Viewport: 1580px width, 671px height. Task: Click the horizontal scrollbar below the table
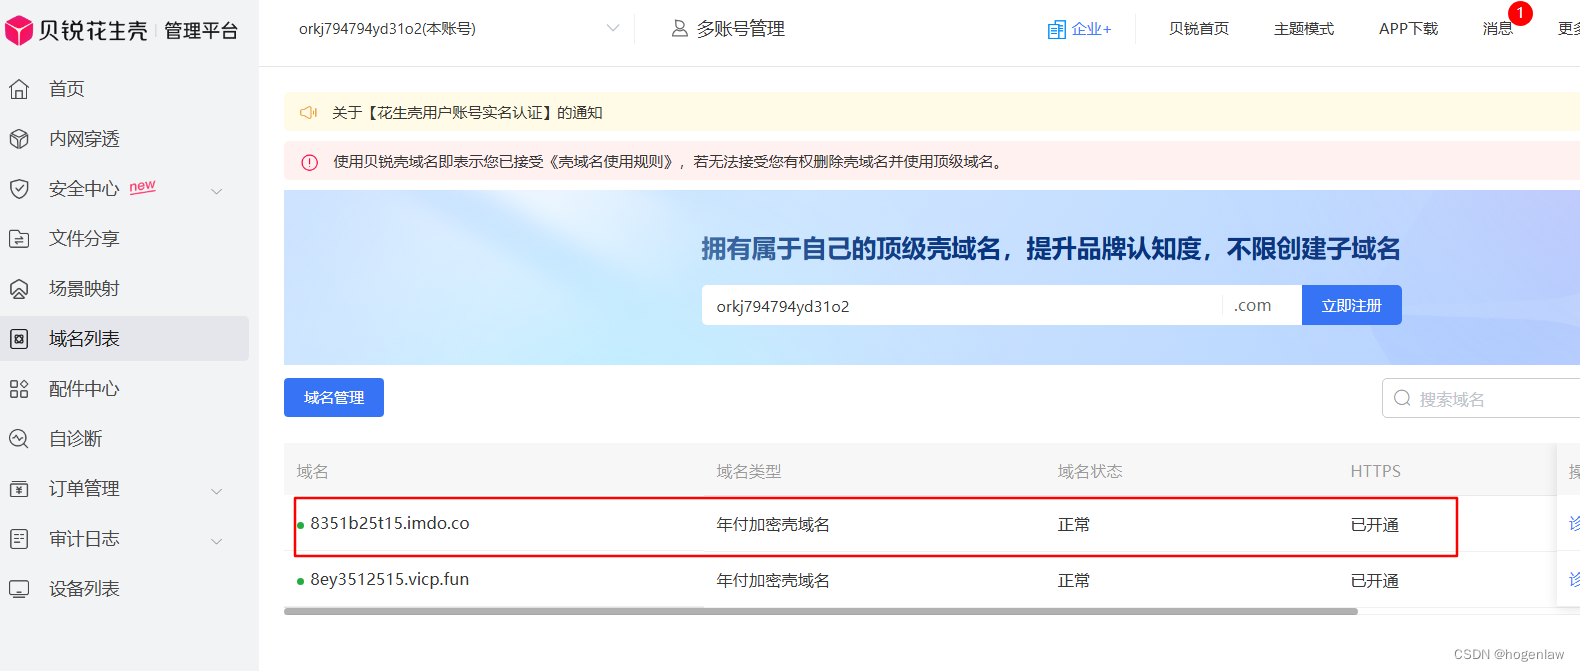tap(820, 611)
